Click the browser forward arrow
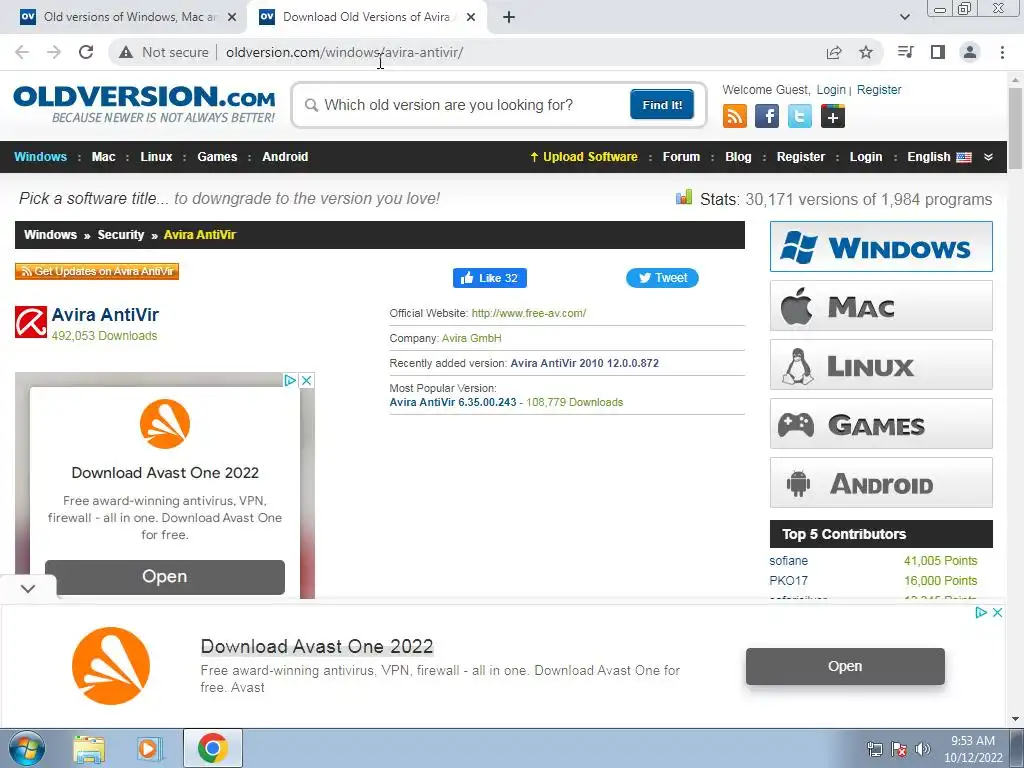This screenshot has height=768, width=1024. 54,52
